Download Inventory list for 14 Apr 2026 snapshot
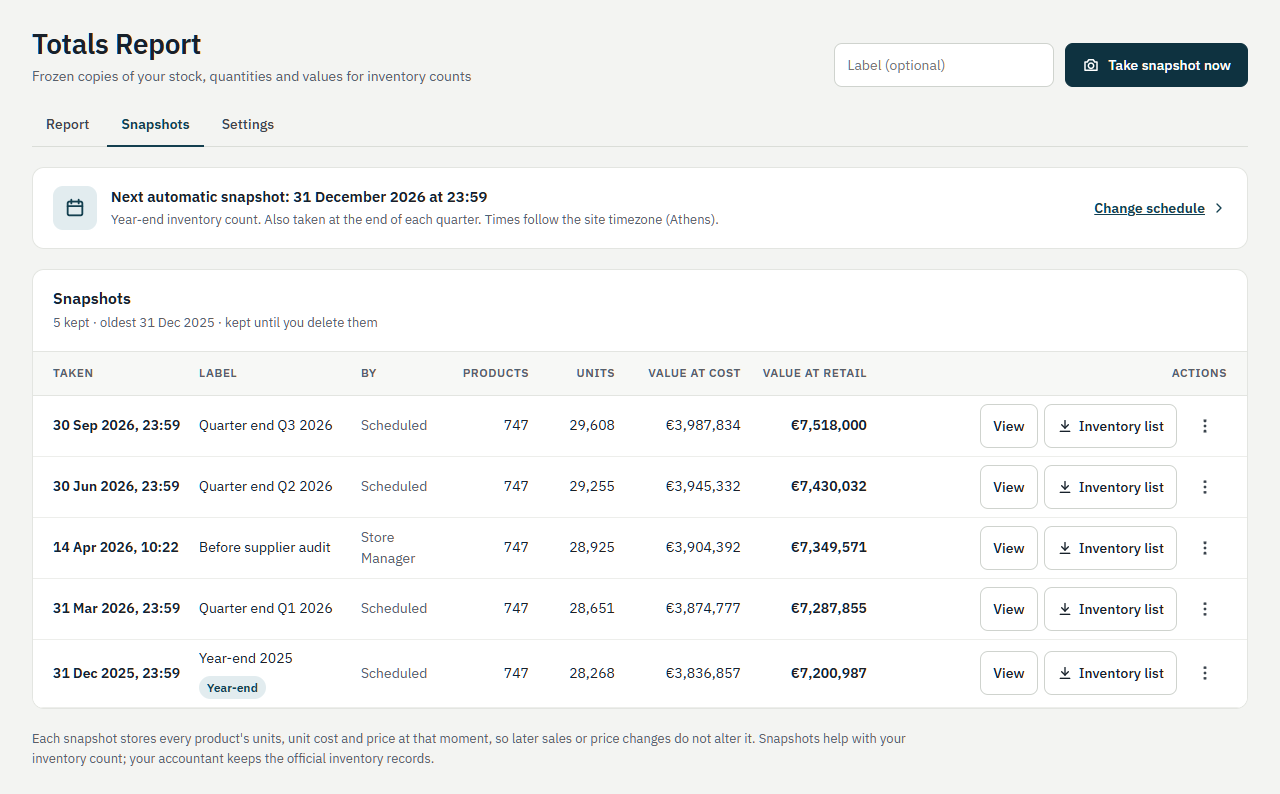Screen dimensions: 1280x794 pos(1110,548)
